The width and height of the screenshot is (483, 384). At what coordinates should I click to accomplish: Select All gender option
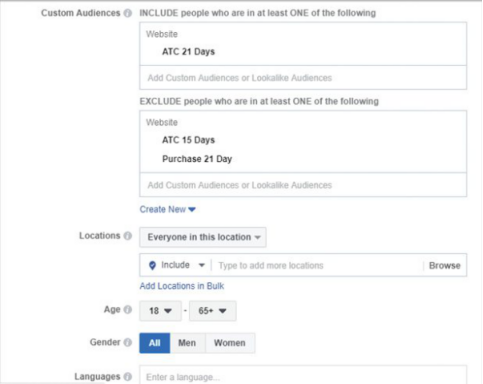(x=155, y=343)
